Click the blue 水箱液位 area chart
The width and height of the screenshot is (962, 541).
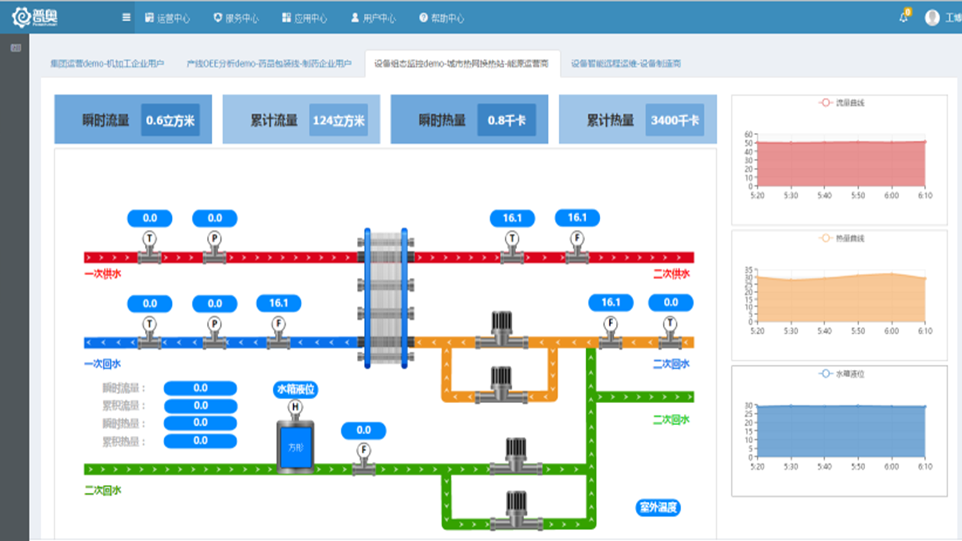coord(841,431)
